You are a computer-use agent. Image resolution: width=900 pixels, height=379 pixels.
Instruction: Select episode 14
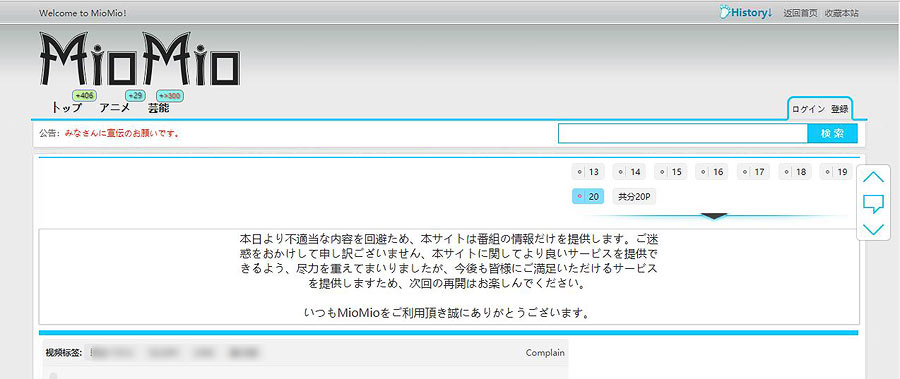pyautogui.click(x=629, y=172)
